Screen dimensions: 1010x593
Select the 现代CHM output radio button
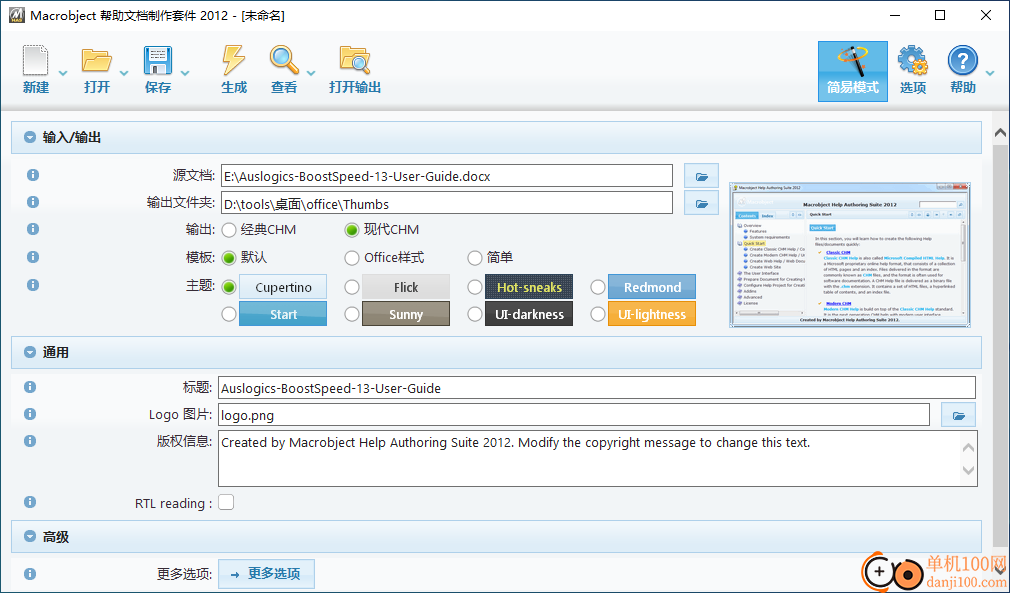pyautogui.click(x=352, y=230)
